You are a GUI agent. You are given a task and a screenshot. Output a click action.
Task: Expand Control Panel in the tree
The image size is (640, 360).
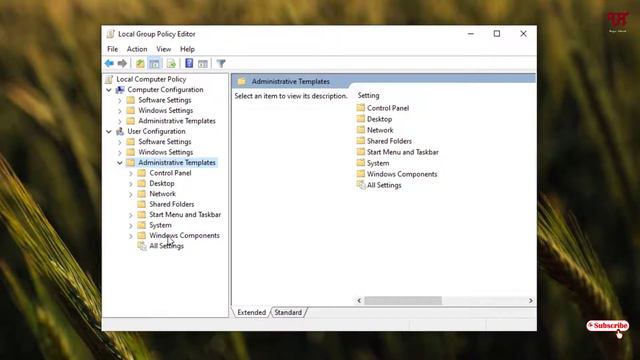(131, 173)
